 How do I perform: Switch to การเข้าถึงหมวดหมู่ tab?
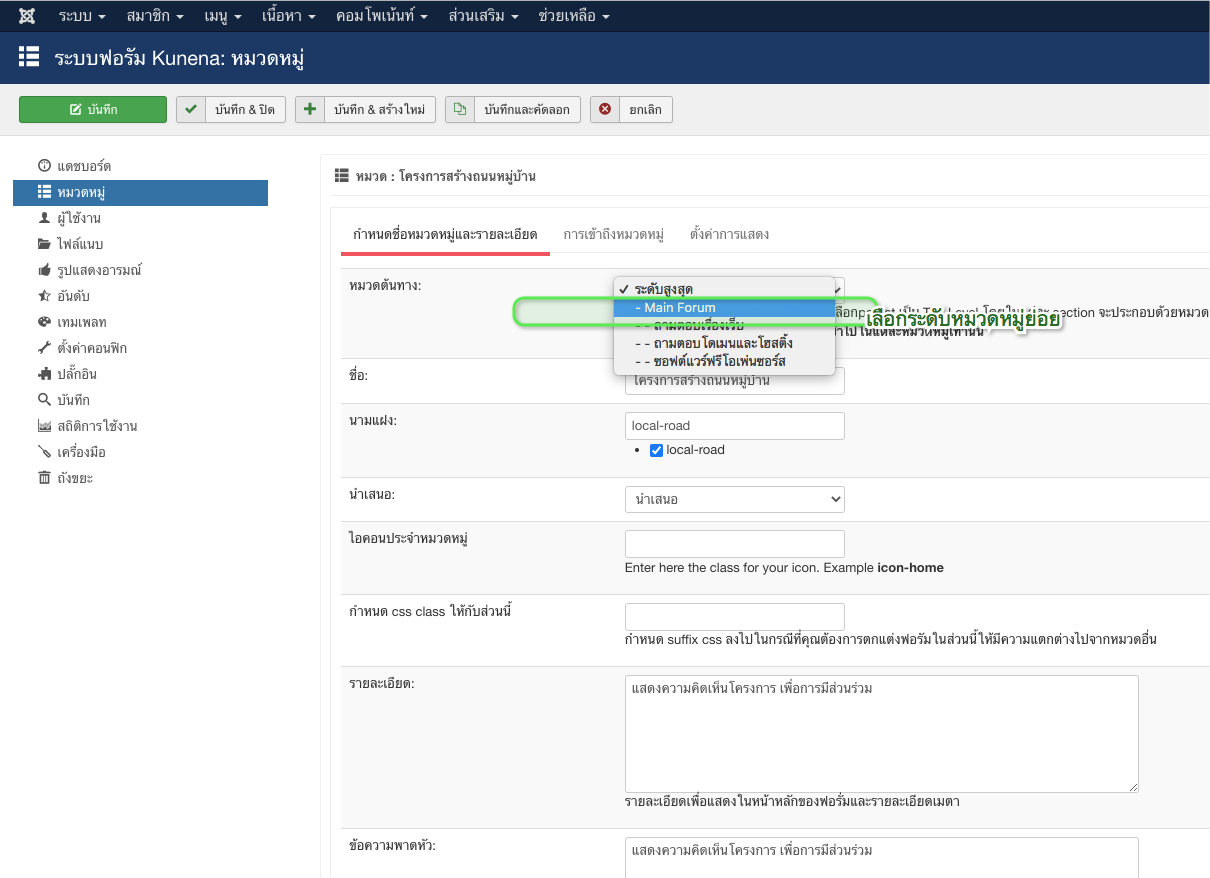(x=613, y=235)
